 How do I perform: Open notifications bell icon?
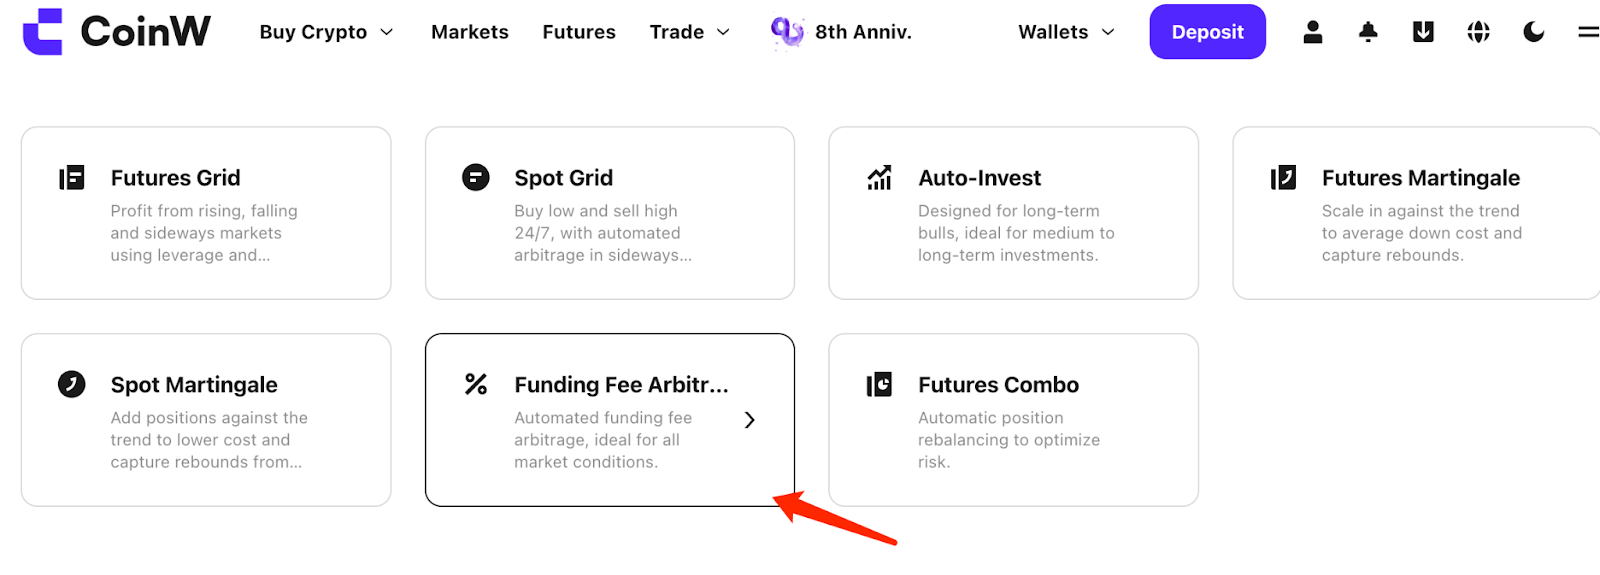[x=1368, y=32]
